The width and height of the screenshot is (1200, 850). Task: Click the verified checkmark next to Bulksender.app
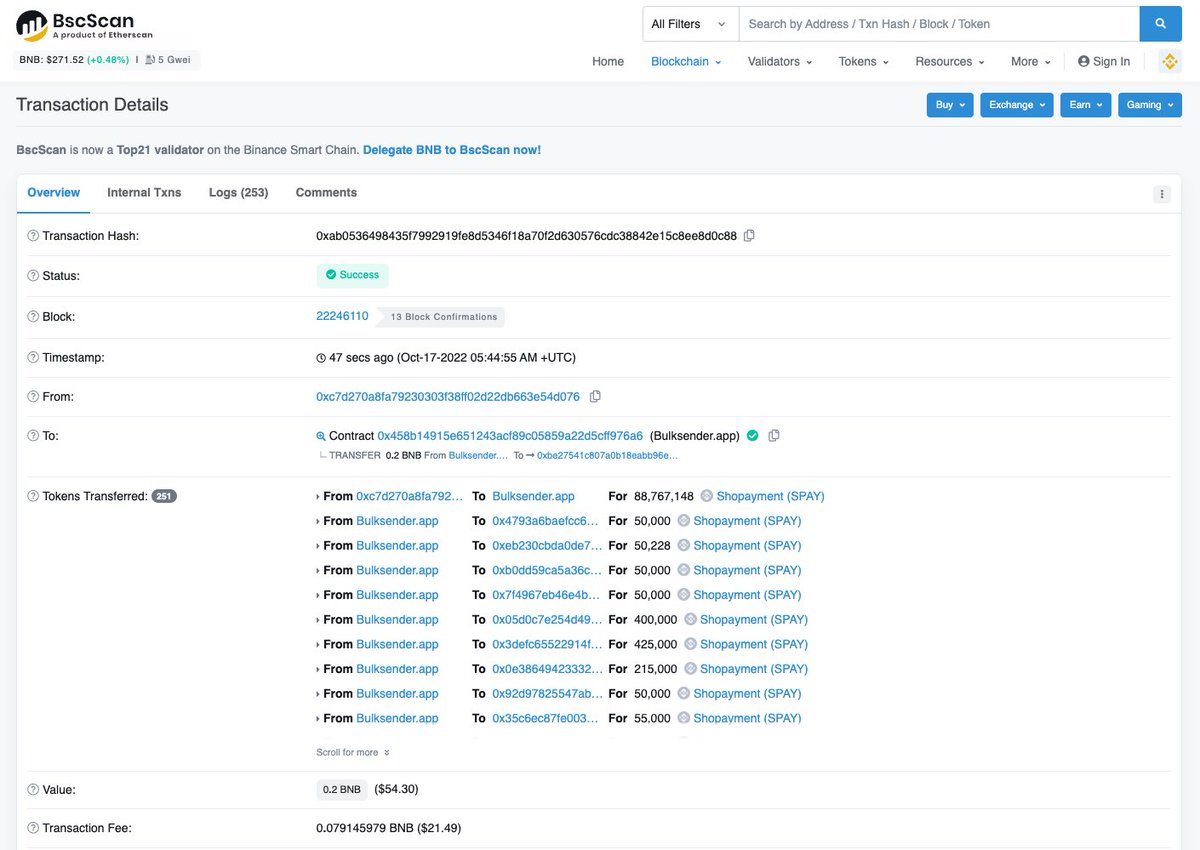[753, 436]
